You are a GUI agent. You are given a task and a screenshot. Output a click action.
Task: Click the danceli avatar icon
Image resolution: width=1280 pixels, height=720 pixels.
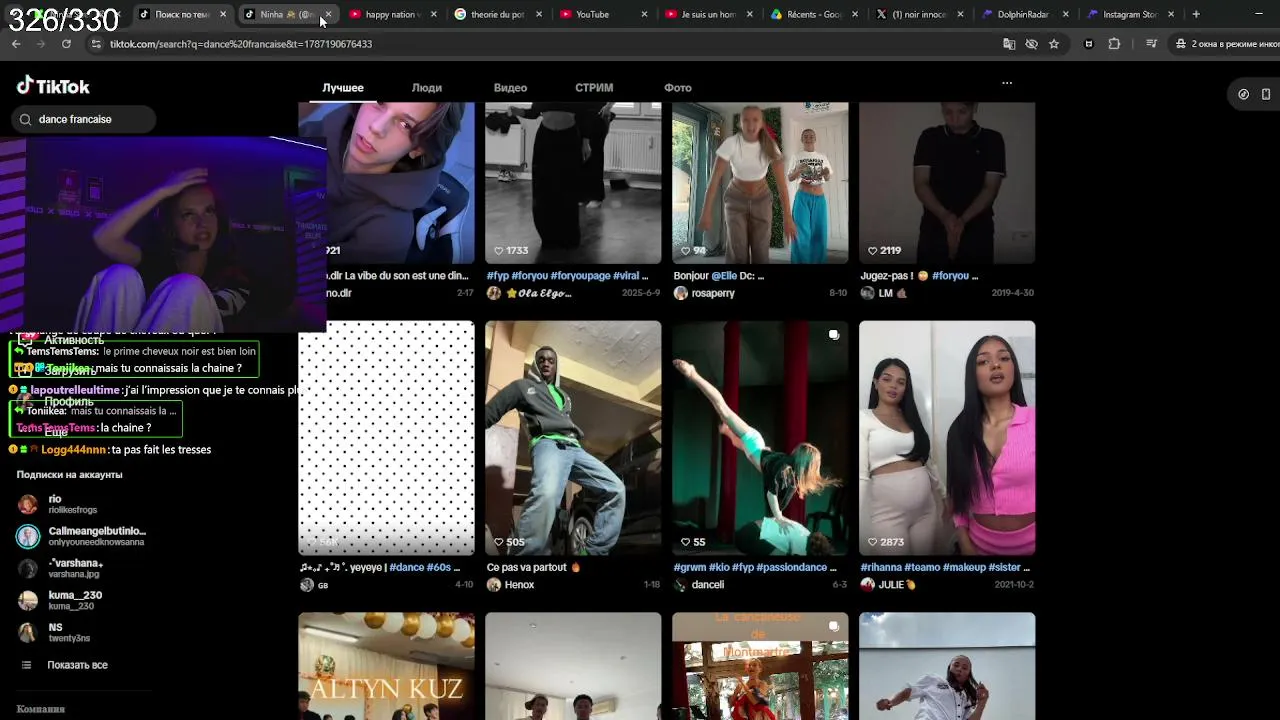pos(681,585)
